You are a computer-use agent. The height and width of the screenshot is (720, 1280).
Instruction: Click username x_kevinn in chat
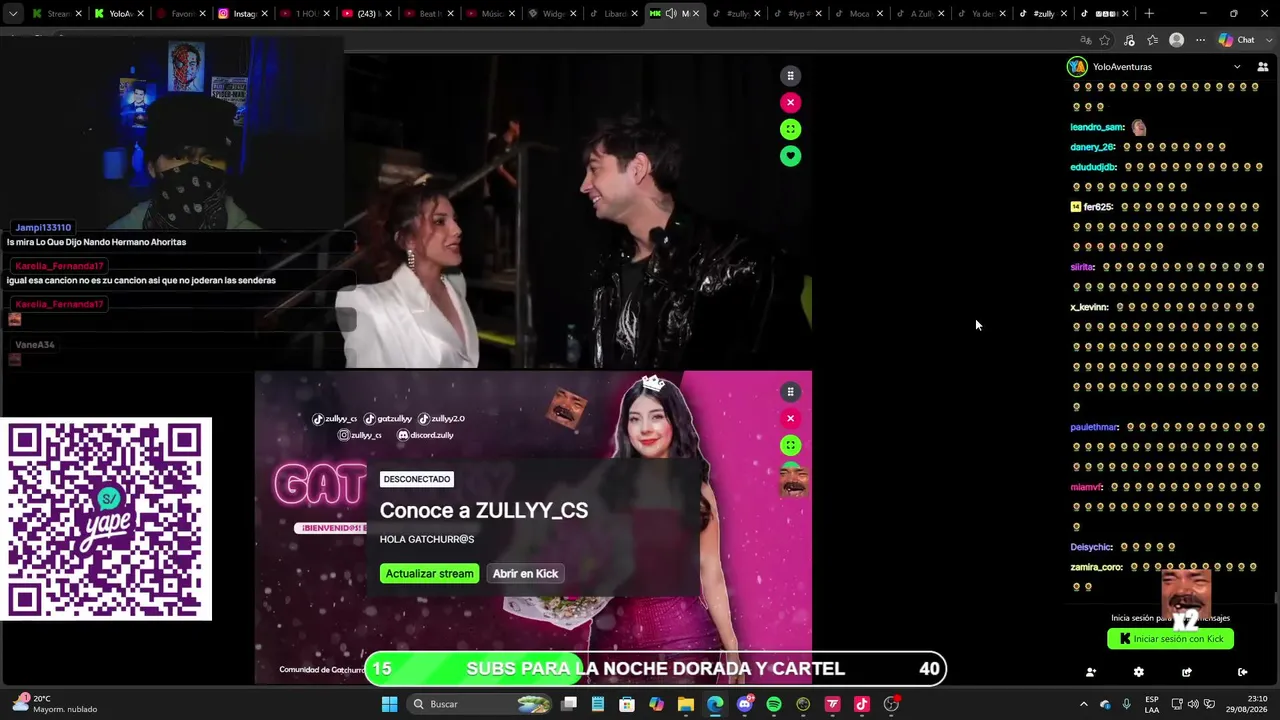[x=1089, y=307]
